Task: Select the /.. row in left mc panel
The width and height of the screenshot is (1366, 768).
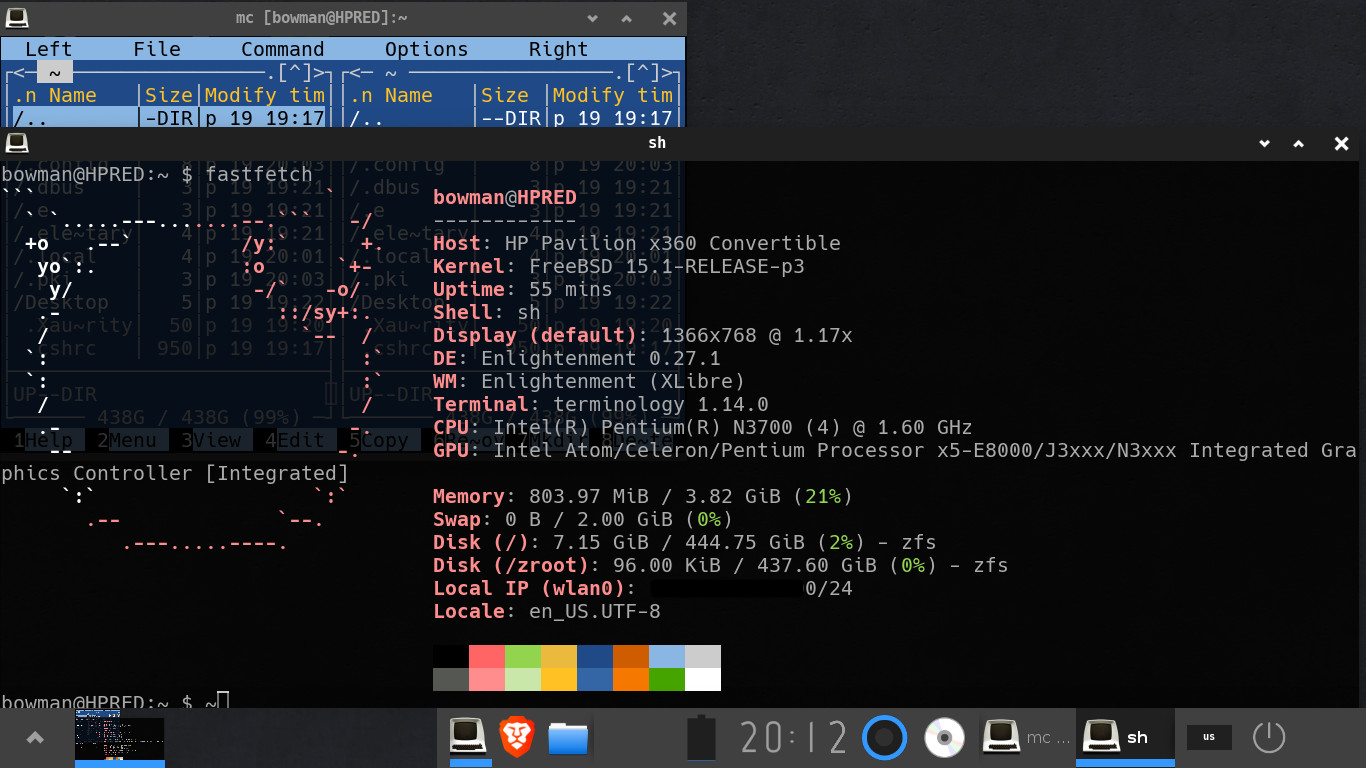Action: coord(169,118)
